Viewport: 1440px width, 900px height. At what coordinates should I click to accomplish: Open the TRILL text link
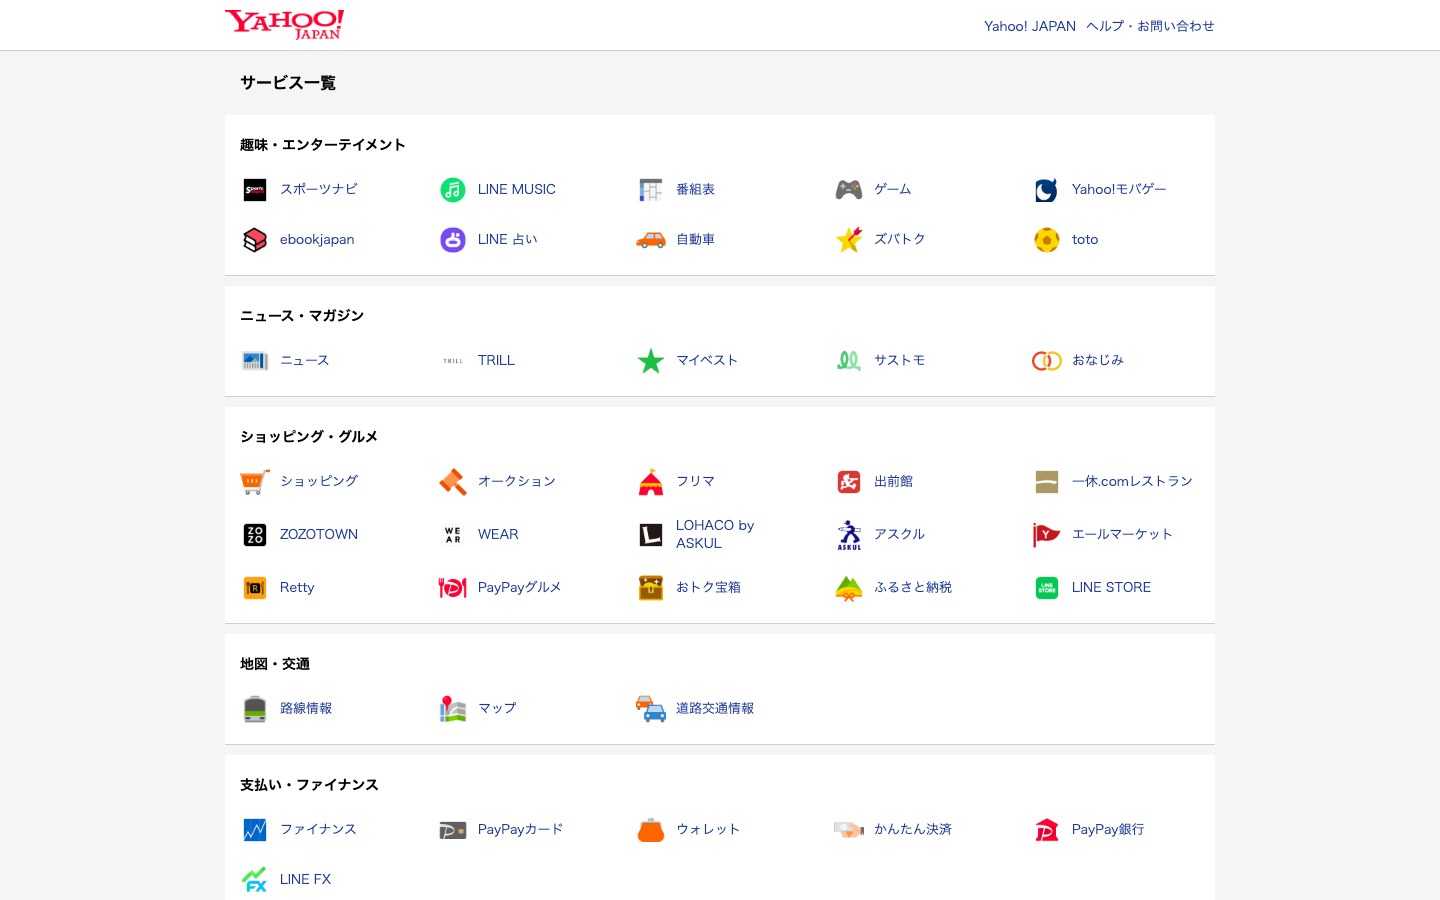point(496,360)
